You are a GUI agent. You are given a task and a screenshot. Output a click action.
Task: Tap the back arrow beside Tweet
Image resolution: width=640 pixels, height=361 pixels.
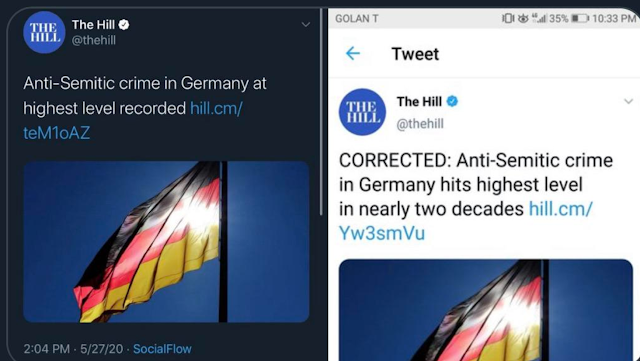353,53
